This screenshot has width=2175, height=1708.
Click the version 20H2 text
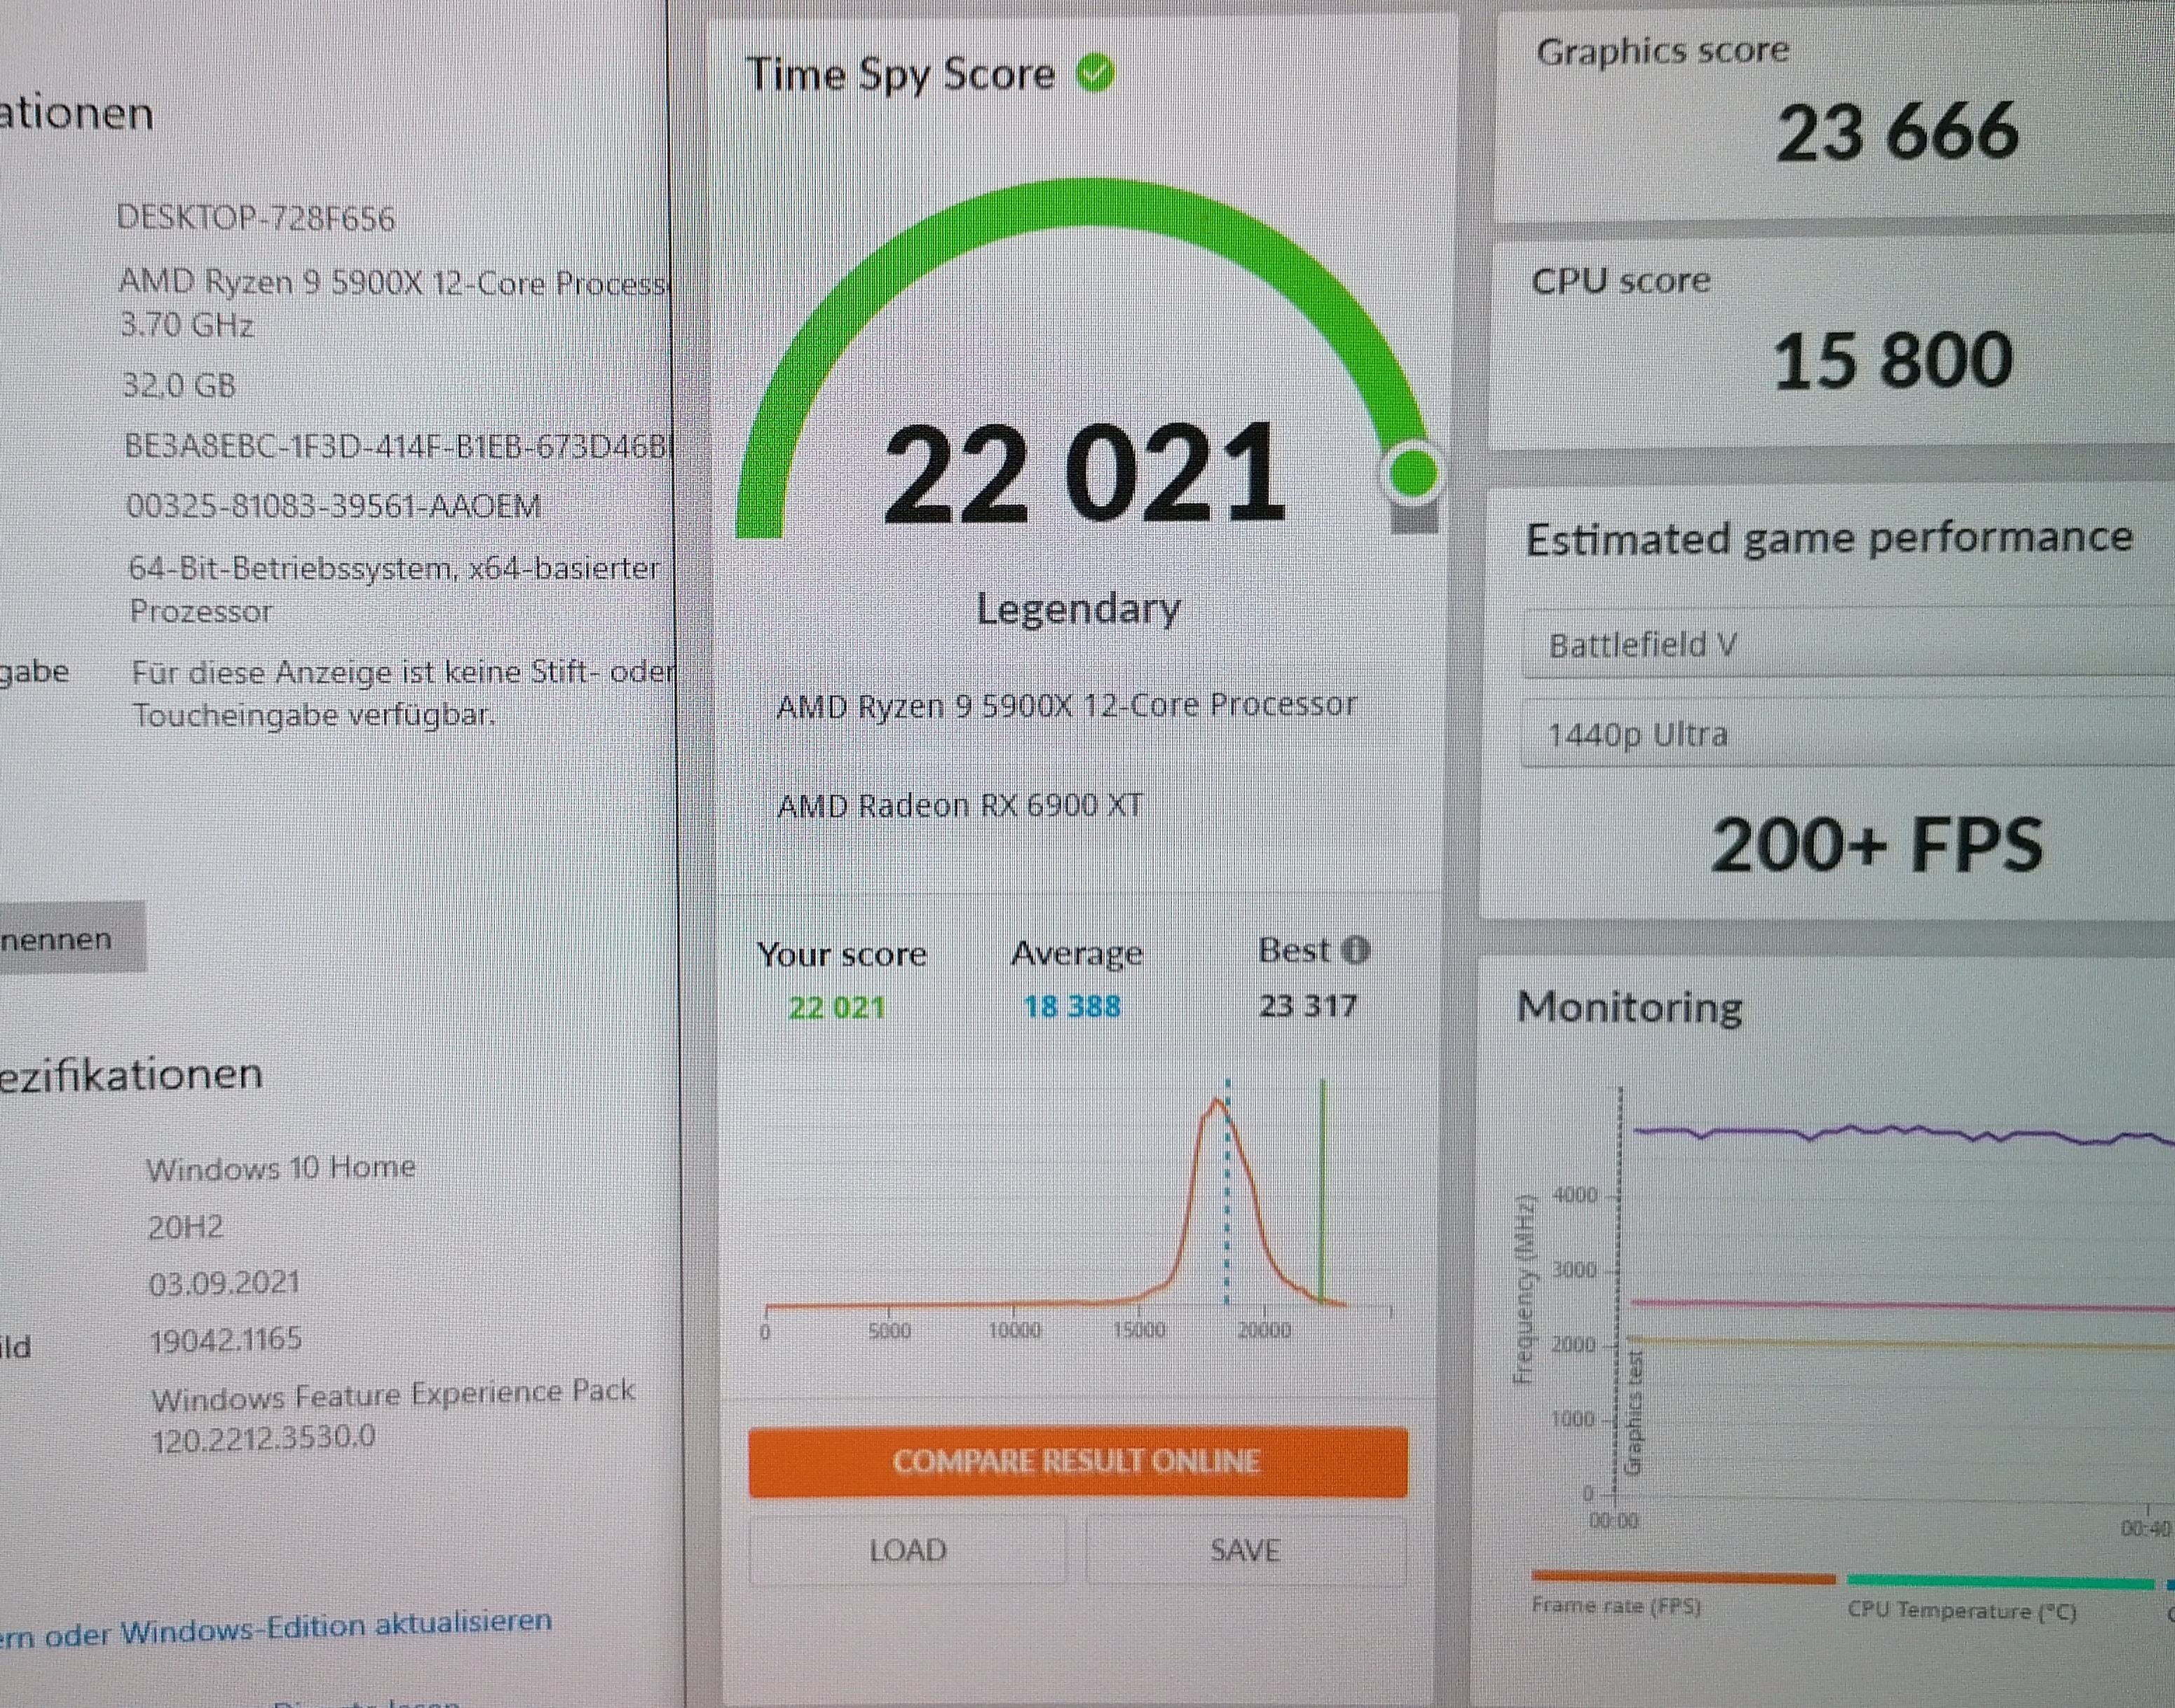186,1226
